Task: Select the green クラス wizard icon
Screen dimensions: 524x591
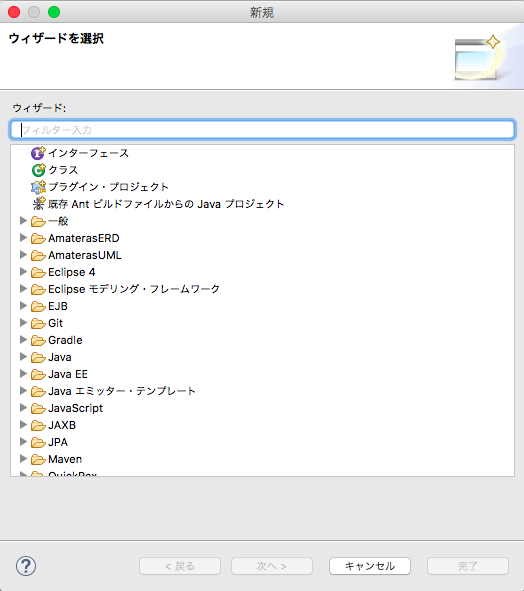Action: click(38, 170)
